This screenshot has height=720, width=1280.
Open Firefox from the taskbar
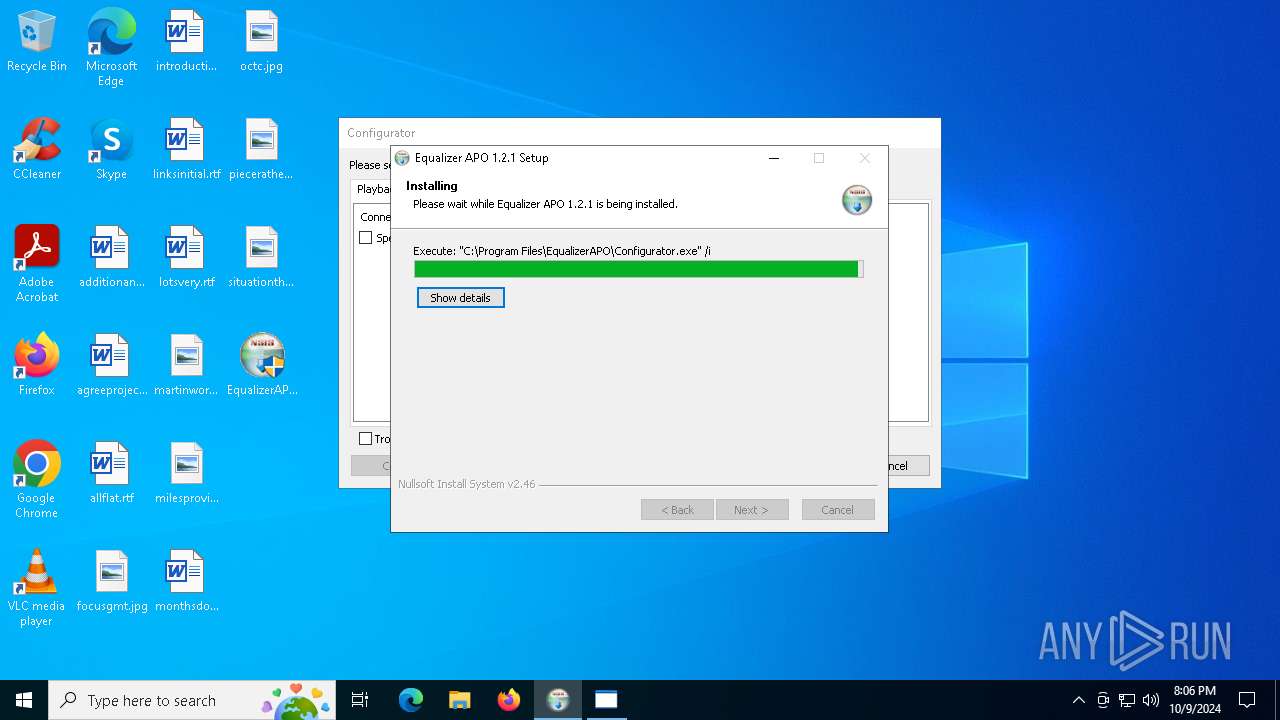[509, 700]
